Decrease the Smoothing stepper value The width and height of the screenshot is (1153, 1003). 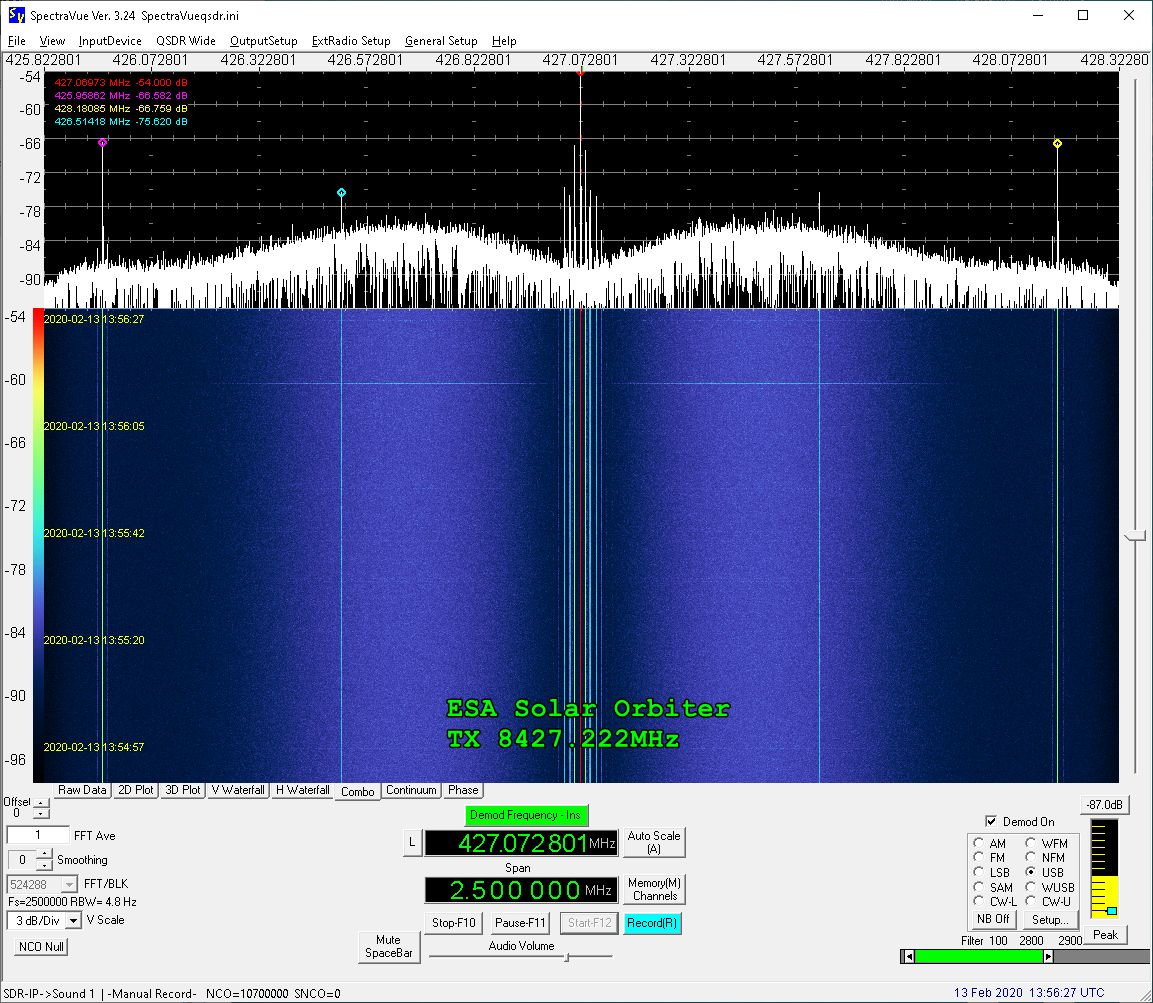(x=45, y=865)
